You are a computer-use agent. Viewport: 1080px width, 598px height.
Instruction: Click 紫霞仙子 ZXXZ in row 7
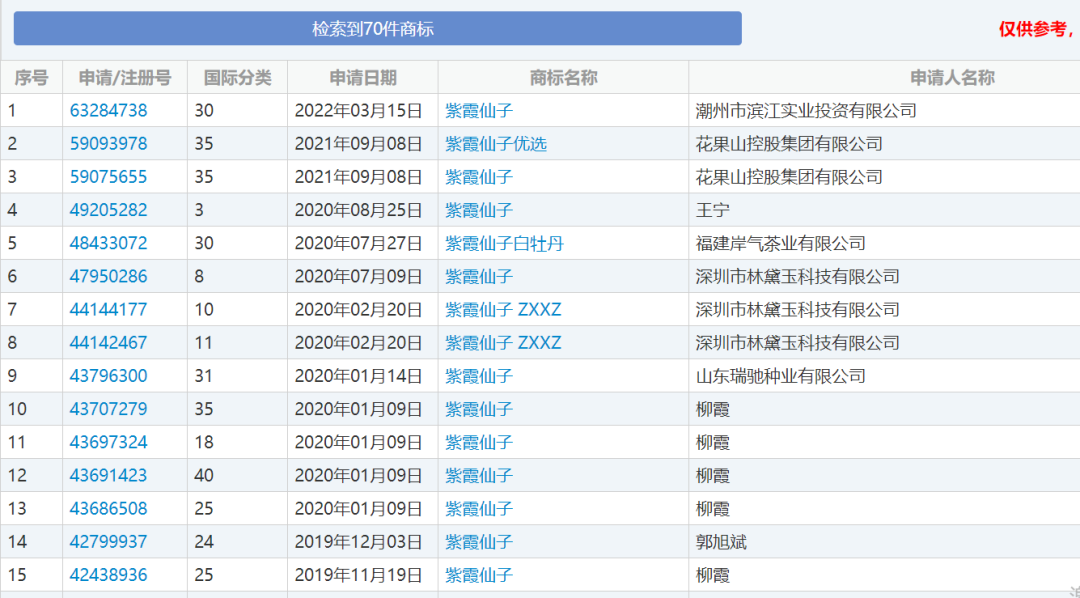click(503, 309)
